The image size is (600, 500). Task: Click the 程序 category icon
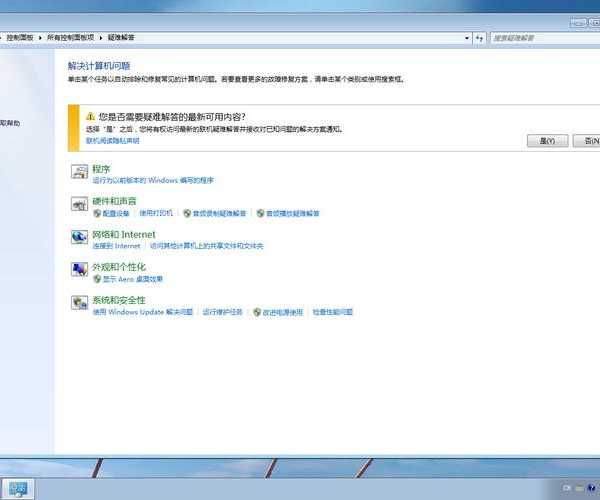tap(80, 171)
